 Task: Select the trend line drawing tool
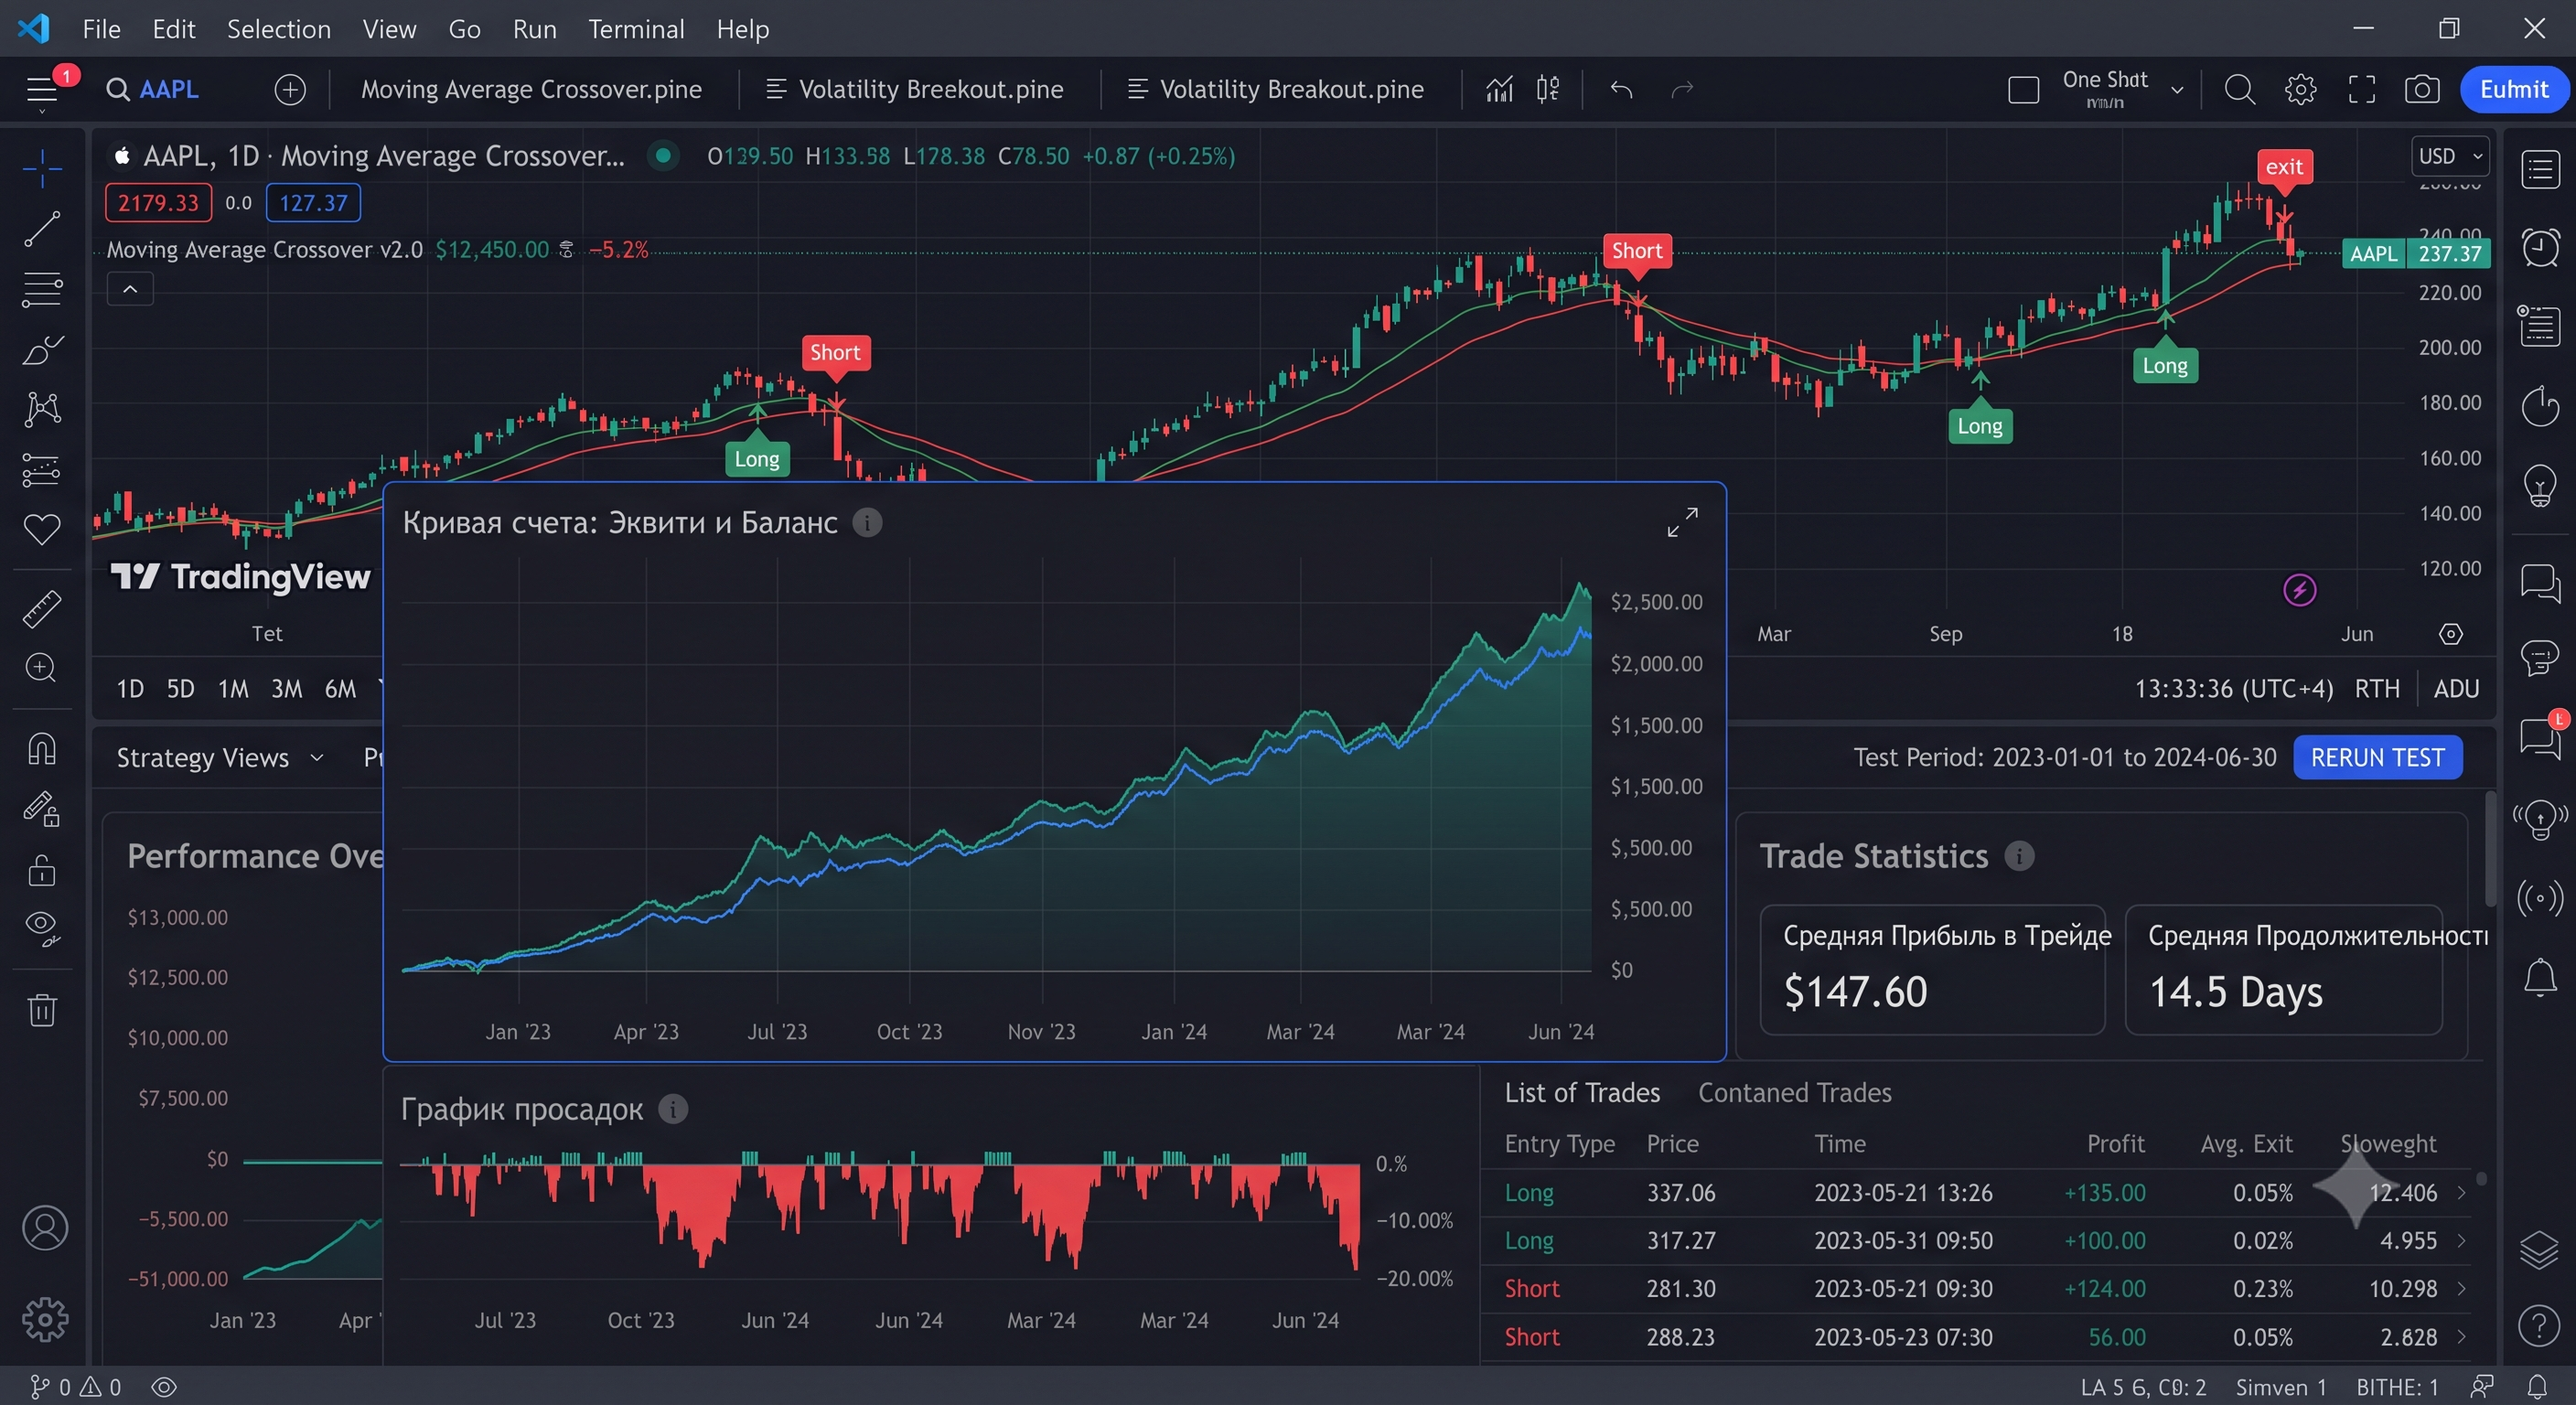tap(42, 229)
